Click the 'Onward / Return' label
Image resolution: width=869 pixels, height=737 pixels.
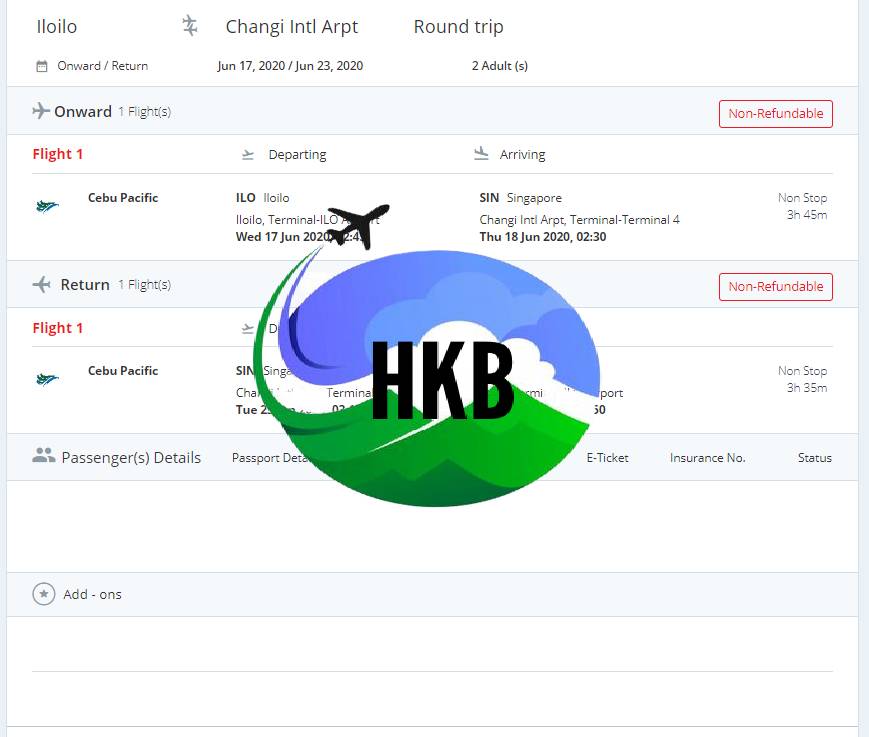point(103,66)
